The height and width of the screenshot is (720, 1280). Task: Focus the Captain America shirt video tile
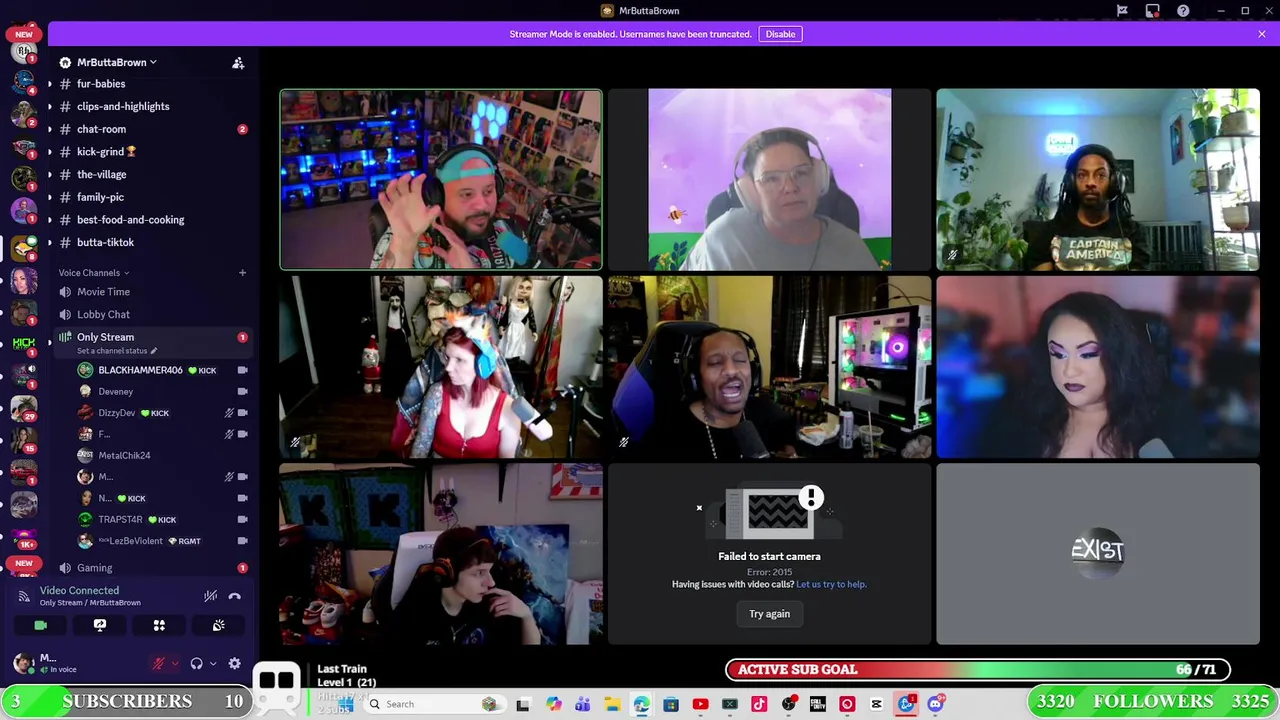coord(1098,180)
